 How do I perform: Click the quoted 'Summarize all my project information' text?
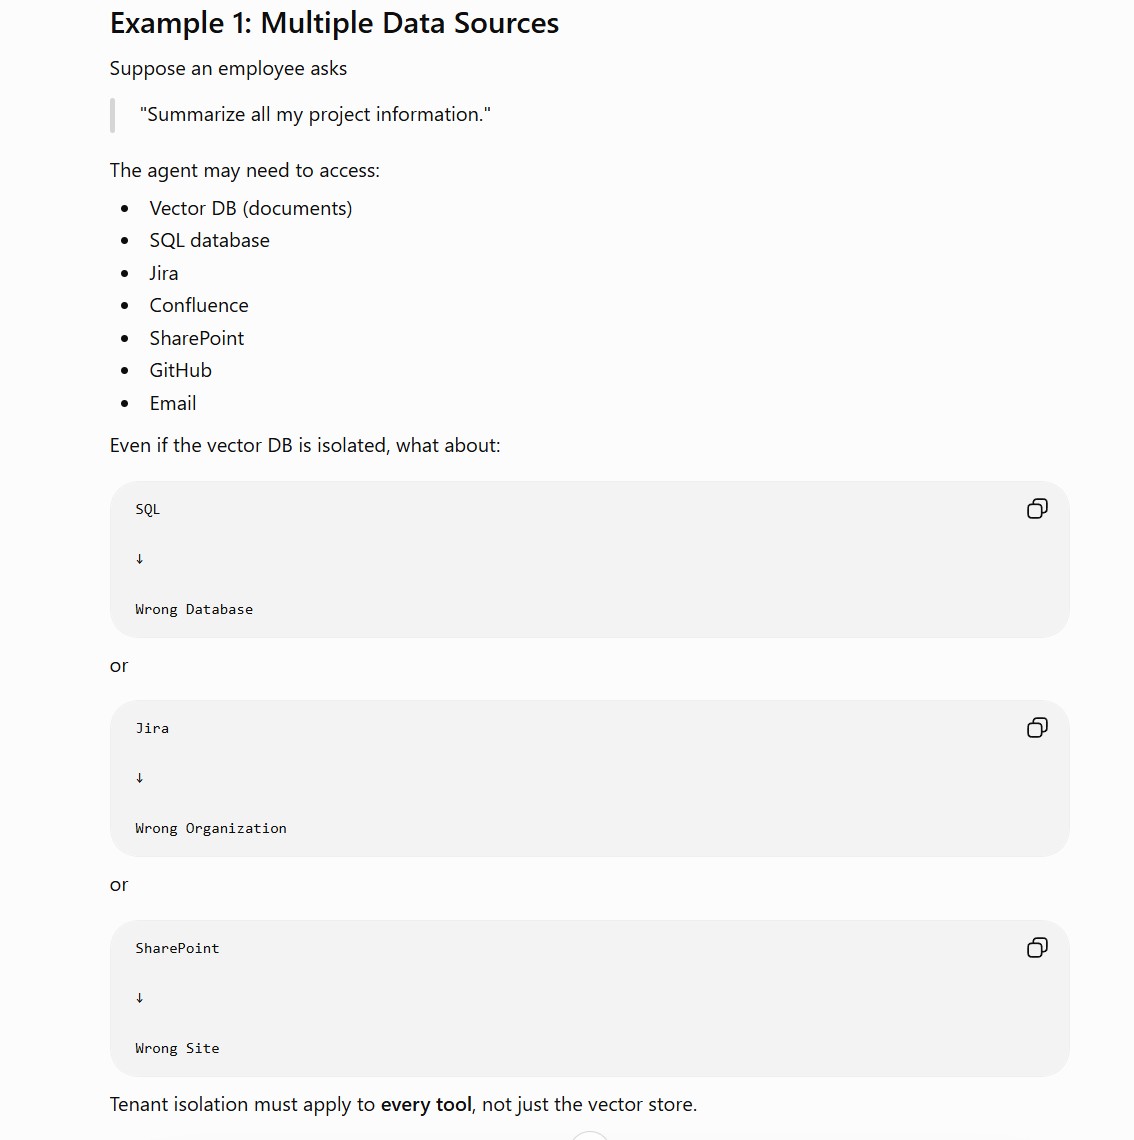click(x=315, y=115)
